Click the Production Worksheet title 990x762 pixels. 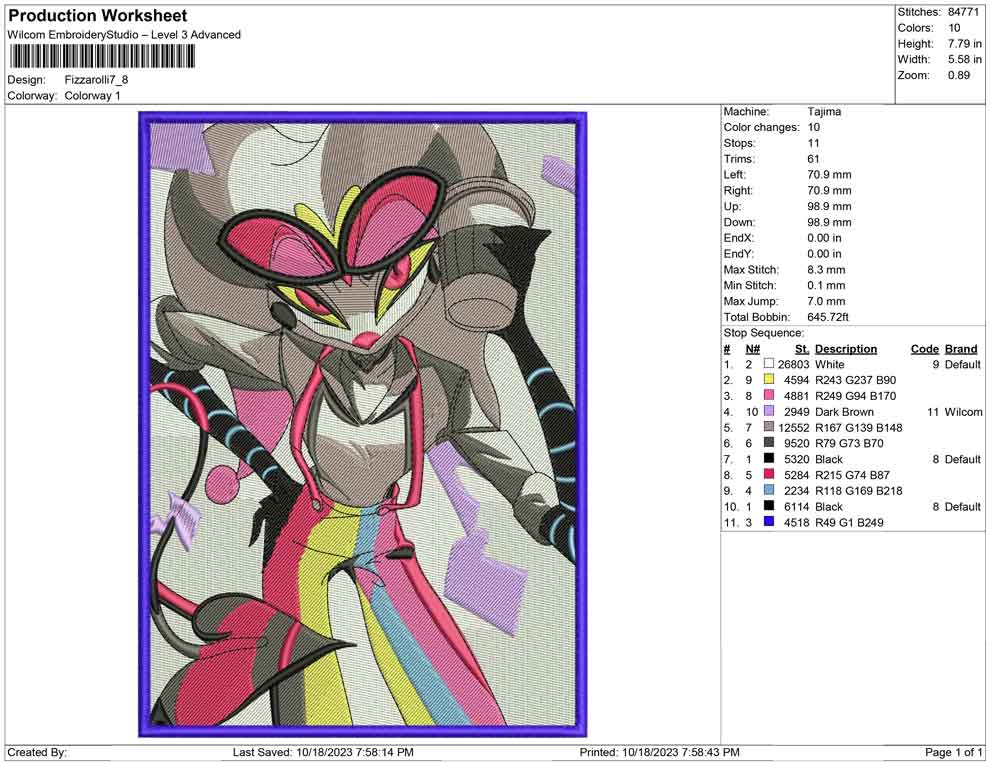[x=98, y=15]
